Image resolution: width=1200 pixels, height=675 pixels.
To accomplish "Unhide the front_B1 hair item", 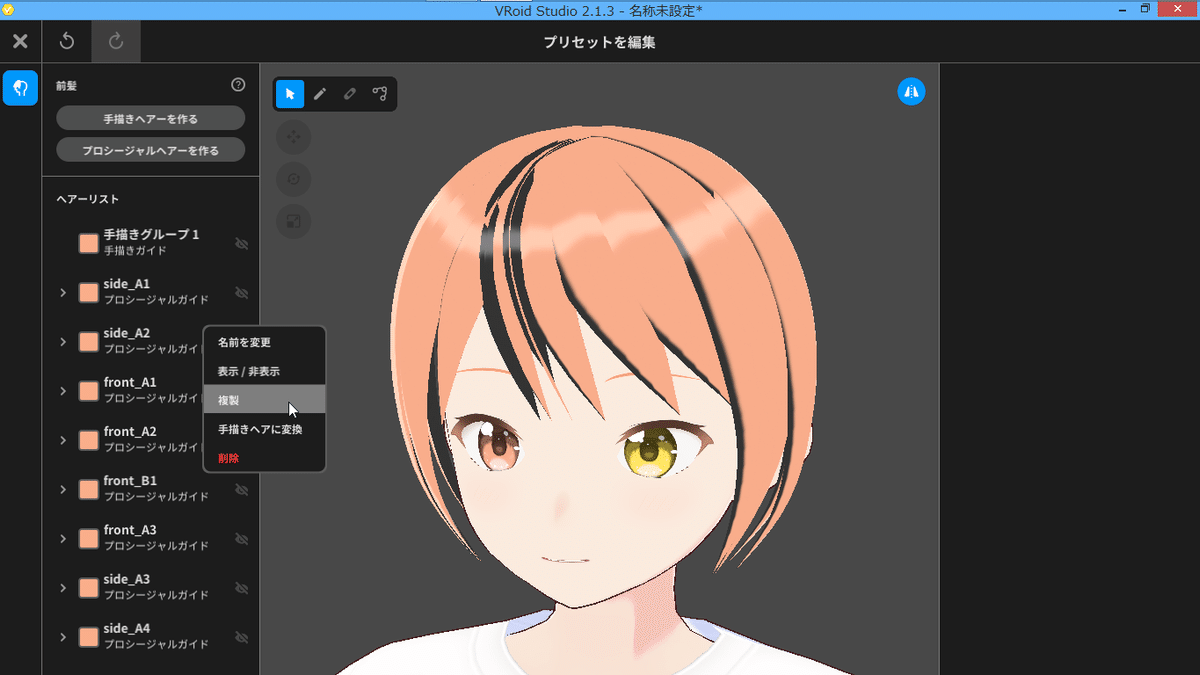I will [242, 489].
